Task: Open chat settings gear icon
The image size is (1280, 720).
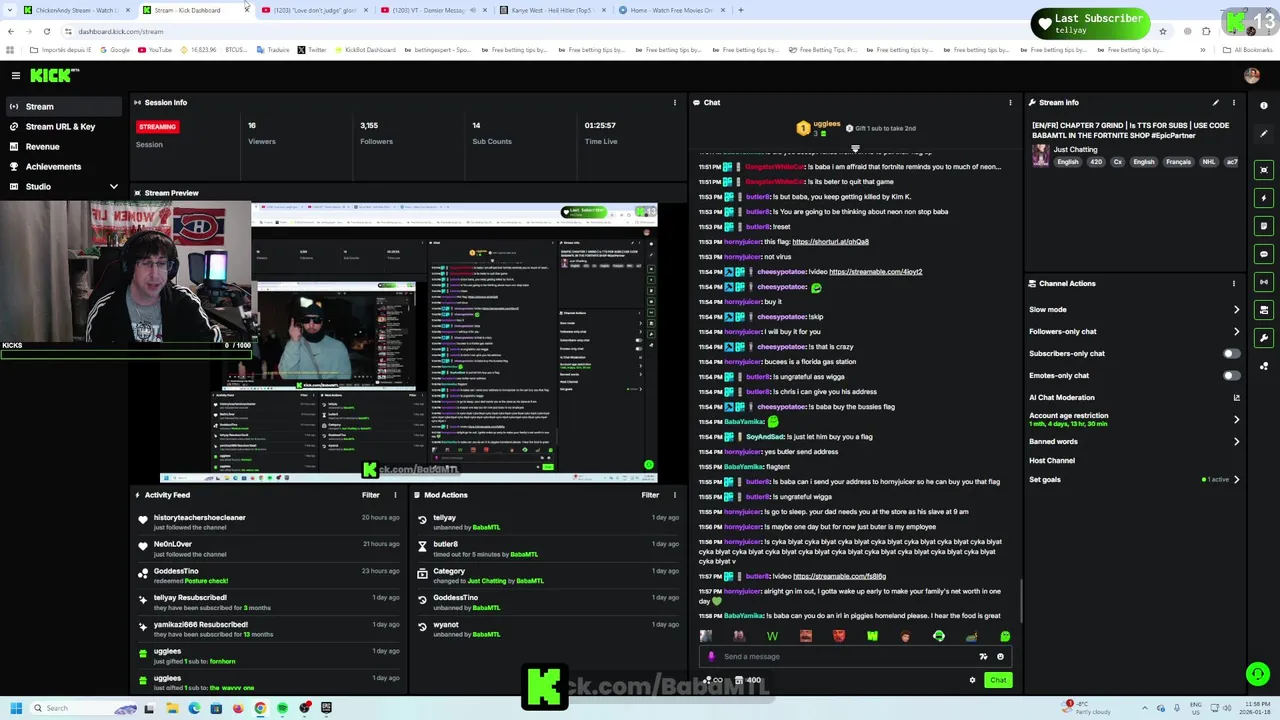Action: pyautogui.click(x=972, y=680)
